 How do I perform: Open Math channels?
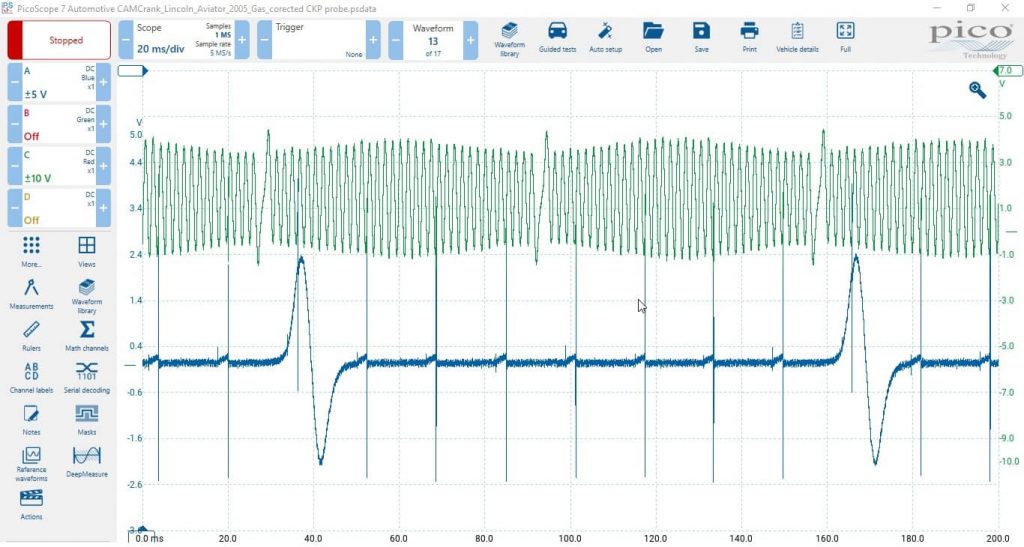87,334
